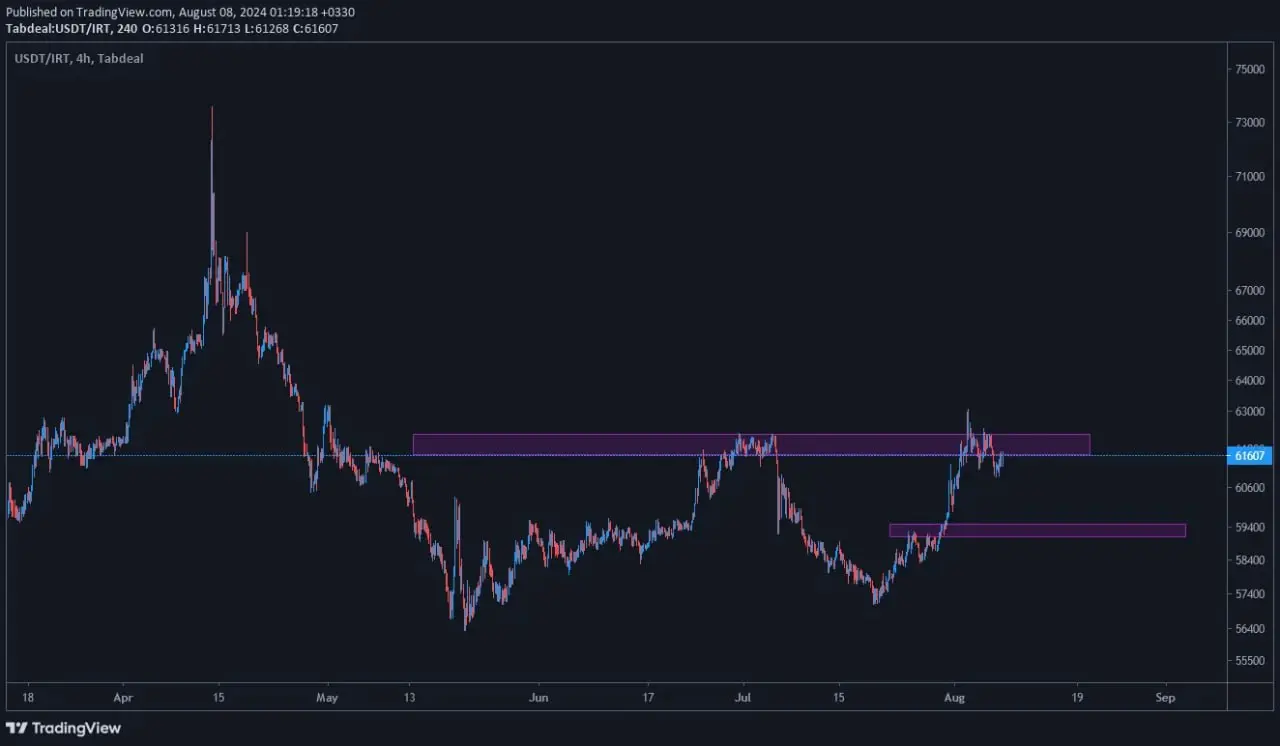This screenshot has height=746, width=1280.
Task: Click the '17' date label on time axis
Action: (648, 697)
